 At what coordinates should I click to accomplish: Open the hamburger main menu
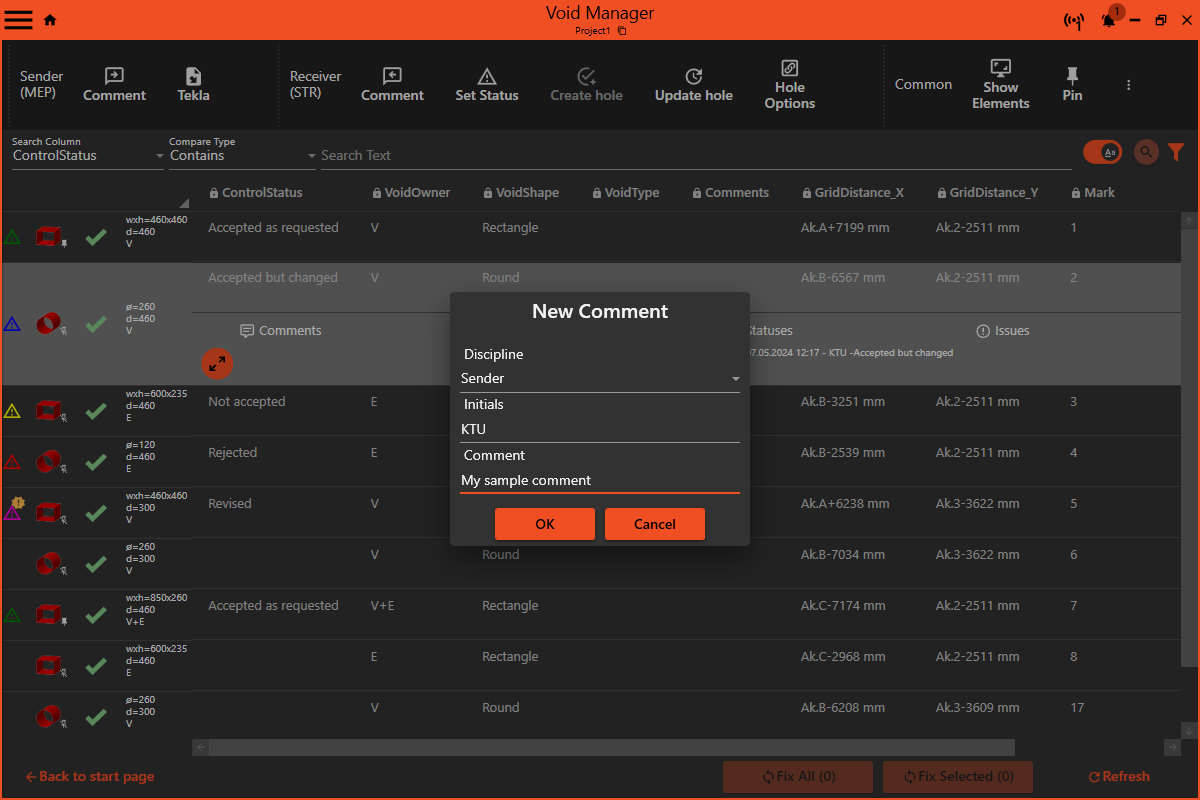tap(19, 20)
